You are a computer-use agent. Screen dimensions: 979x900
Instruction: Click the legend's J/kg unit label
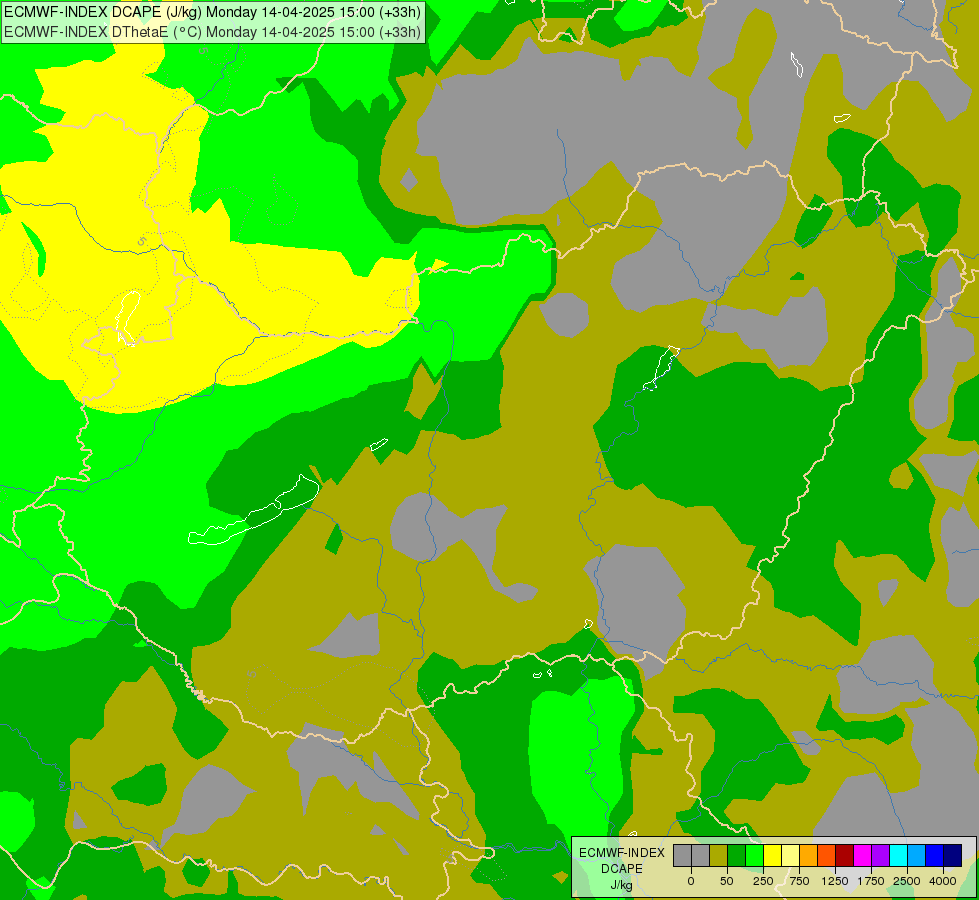[x=622, y=885]
